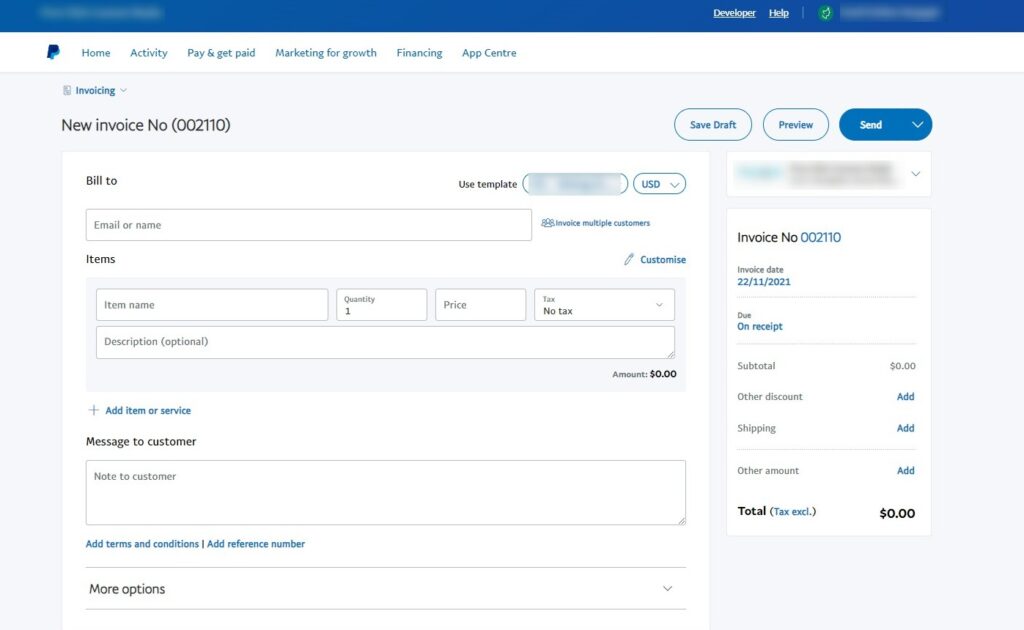The height and width of the screenshot is (630, 1024).
Task: Focus the Email or name field
Action: point(309,225)
